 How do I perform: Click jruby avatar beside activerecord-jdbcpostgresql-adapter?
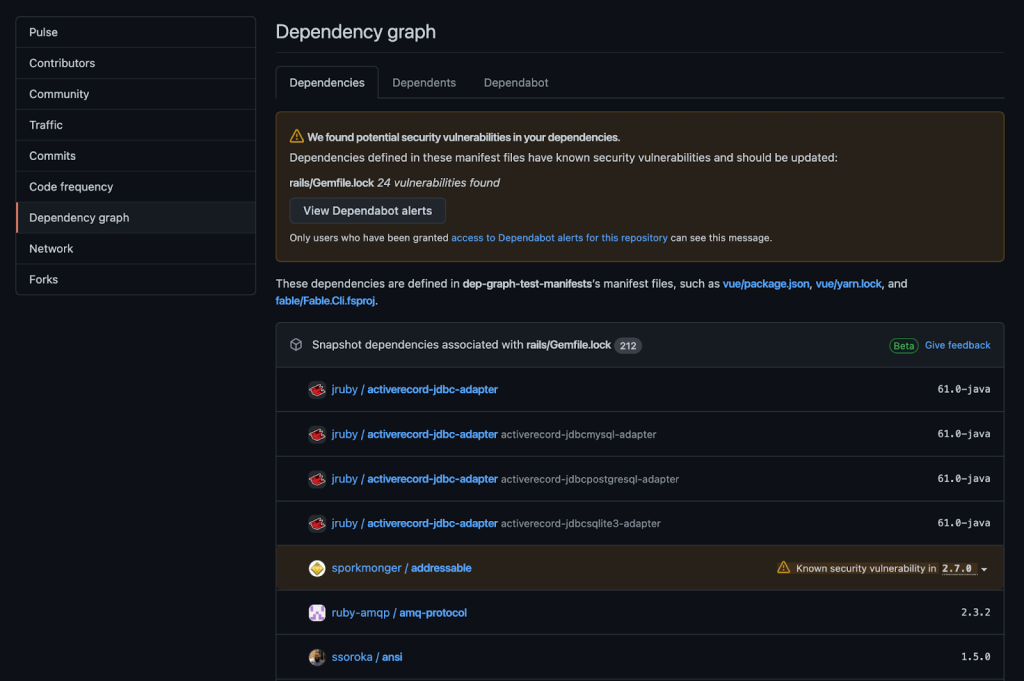tap(317, 479)
